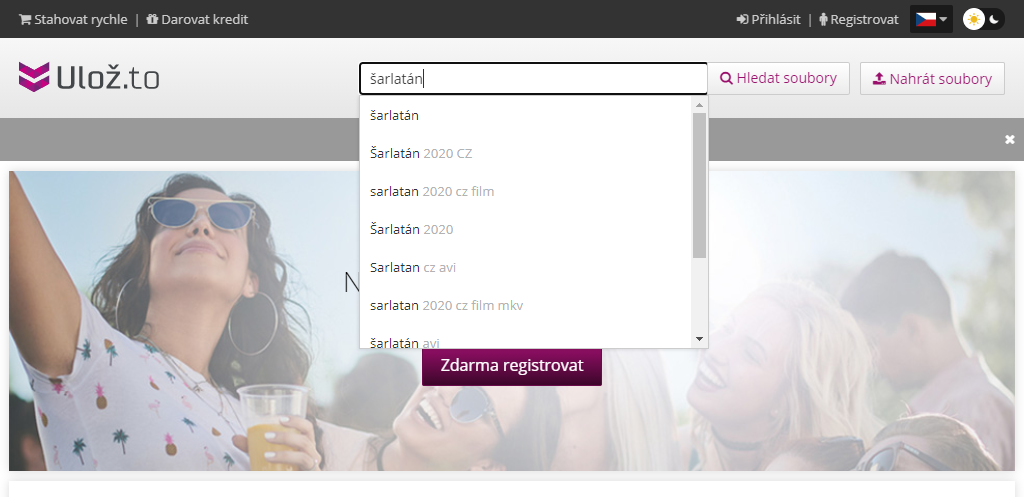Click the shopping cart icon for Stahovat rychle
Viewport: 1024px width, 497px height.
(25, 19)
